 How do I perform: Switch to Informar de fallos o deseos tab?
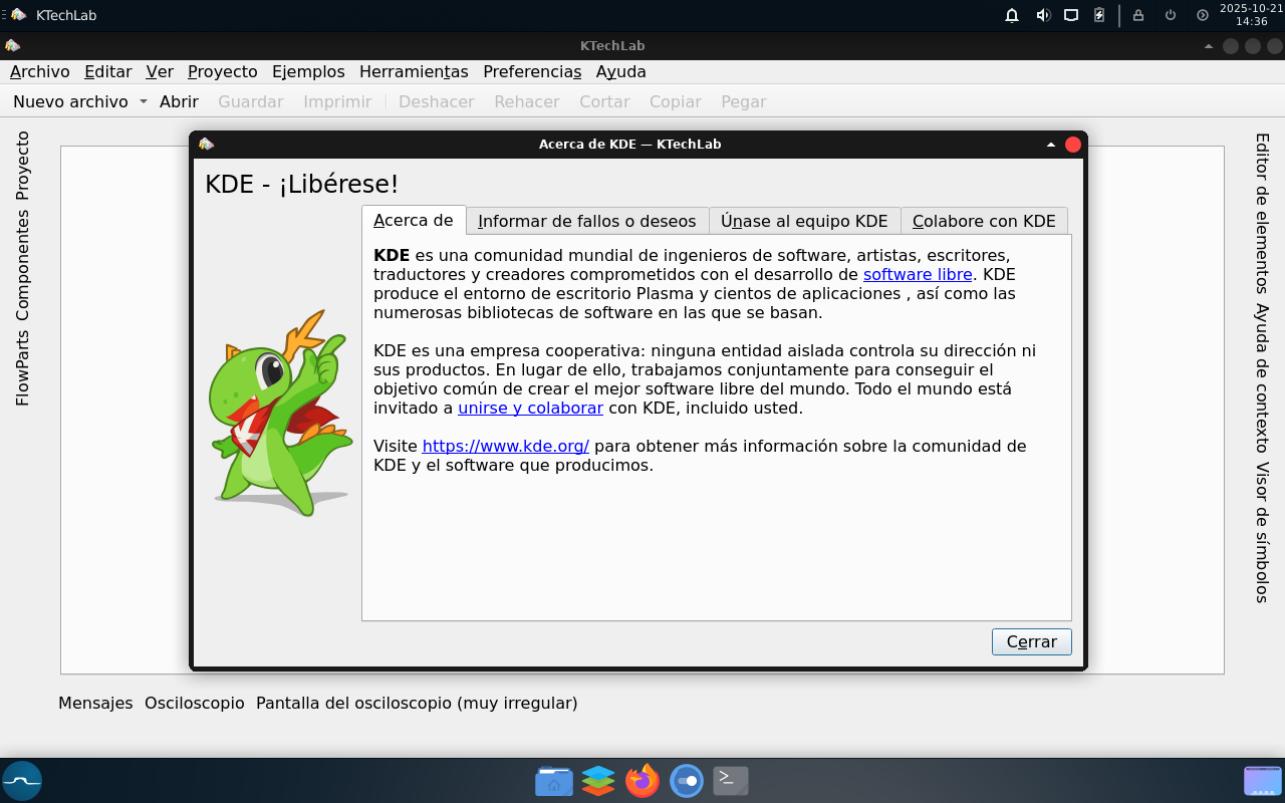(x=586, y=221)
